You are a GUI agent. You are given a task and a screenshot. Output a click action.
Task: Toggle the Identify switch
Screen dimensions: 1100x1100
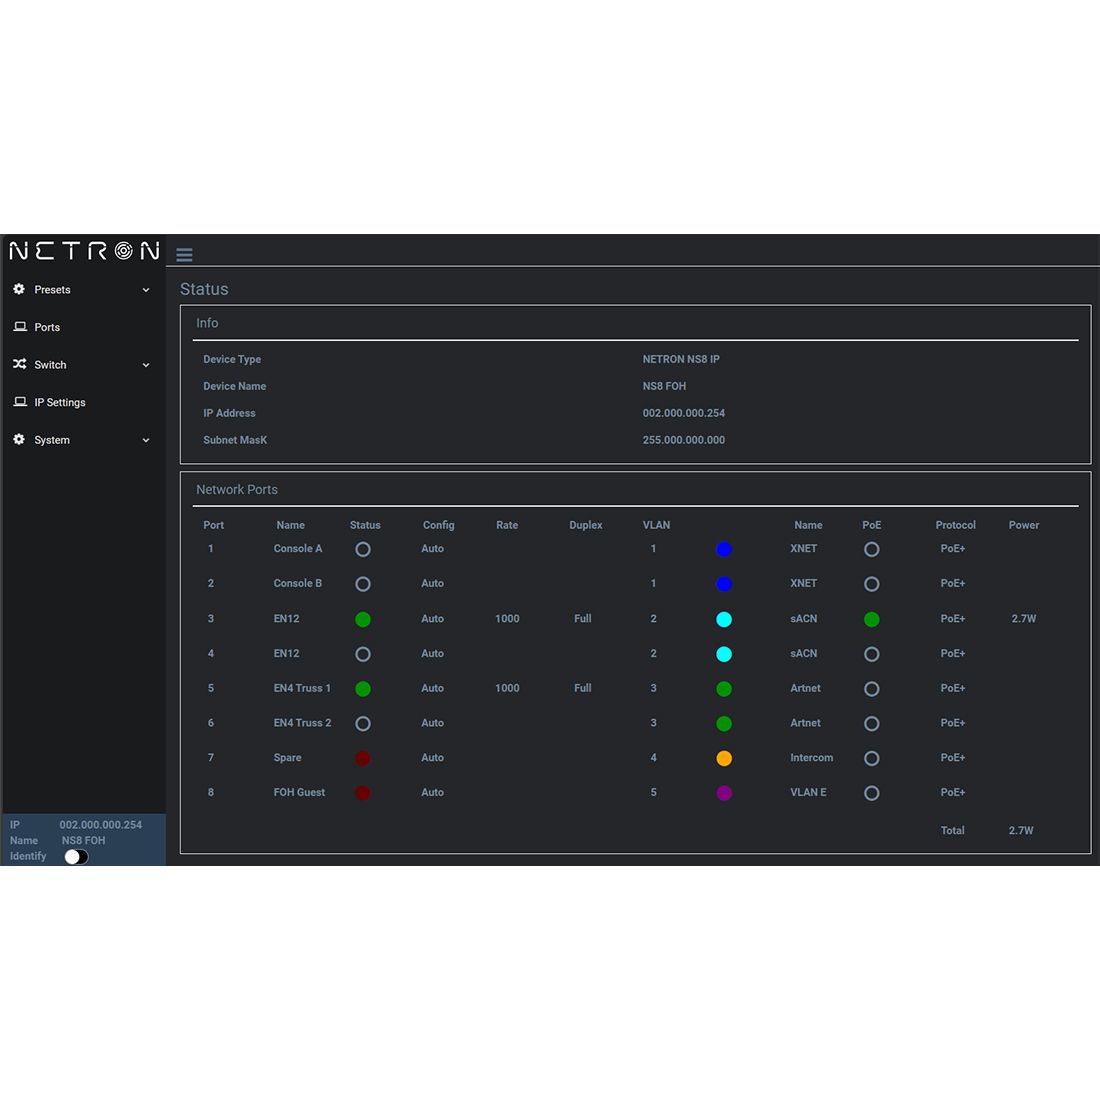click(x=75, y=857)
